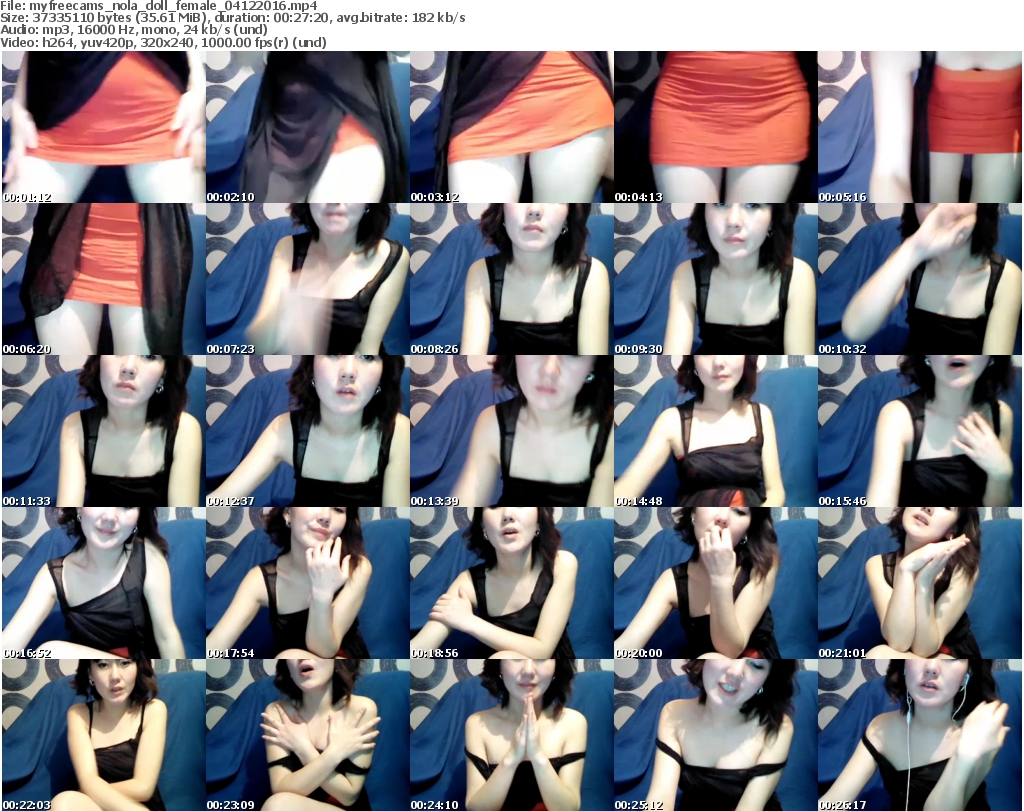
Task: Select the thumbnail stamped 00:07:23
Action: pyautogui.click(x=308, y=279)
